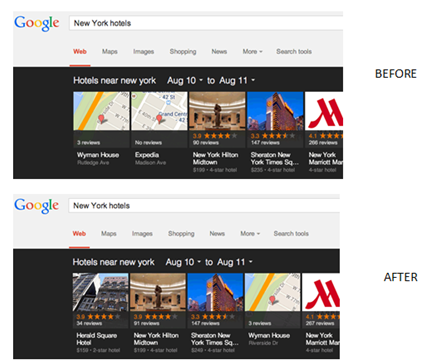Click the Wyman House map thumbnail in AFTER

tap(273, 292)
